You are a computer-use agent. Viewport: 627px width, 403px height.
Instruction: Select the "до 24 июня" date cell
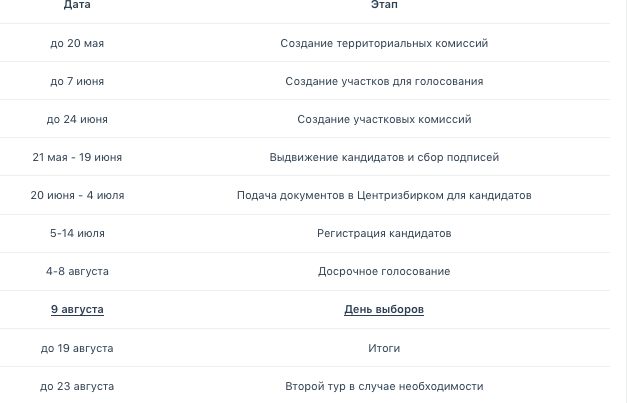(77, 120)
